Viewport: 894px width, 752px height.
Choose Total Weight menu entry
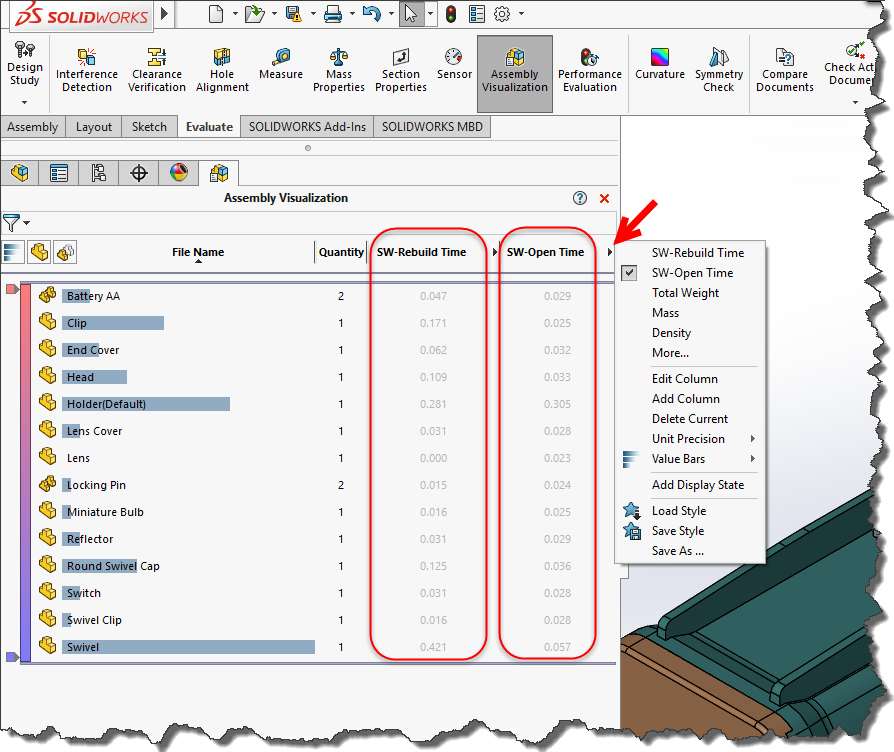tap(685, 292)
